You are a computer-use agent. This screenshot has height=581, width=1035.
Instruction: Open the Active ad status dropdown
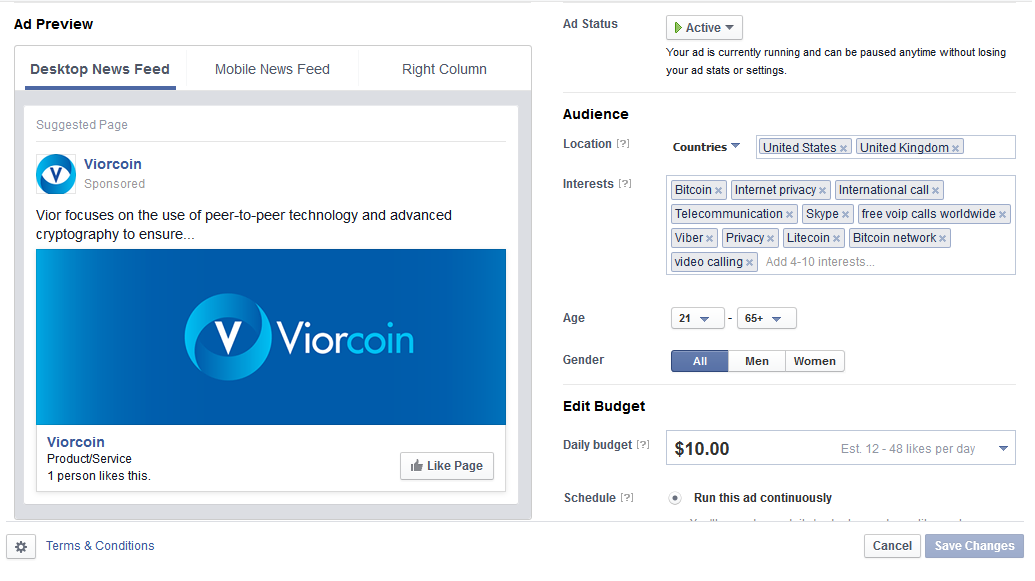click(x=704, y=28)
